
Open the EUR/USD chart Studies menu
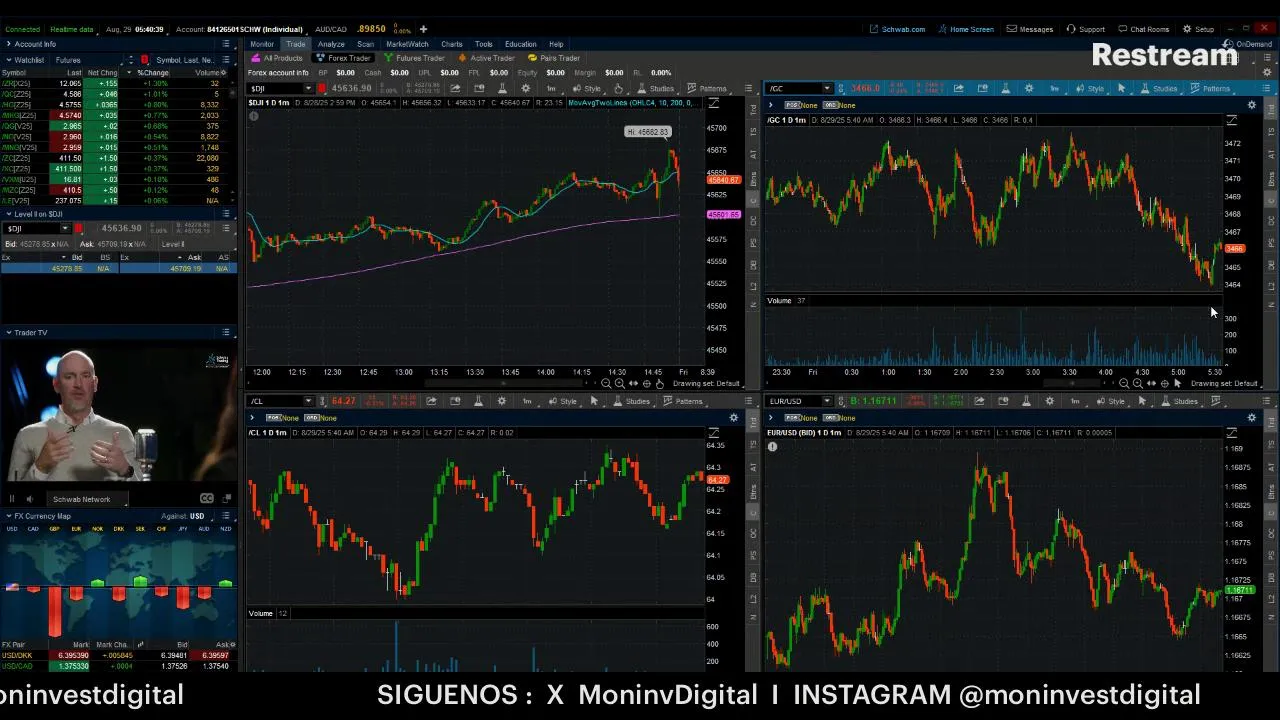pos(1178,401)
